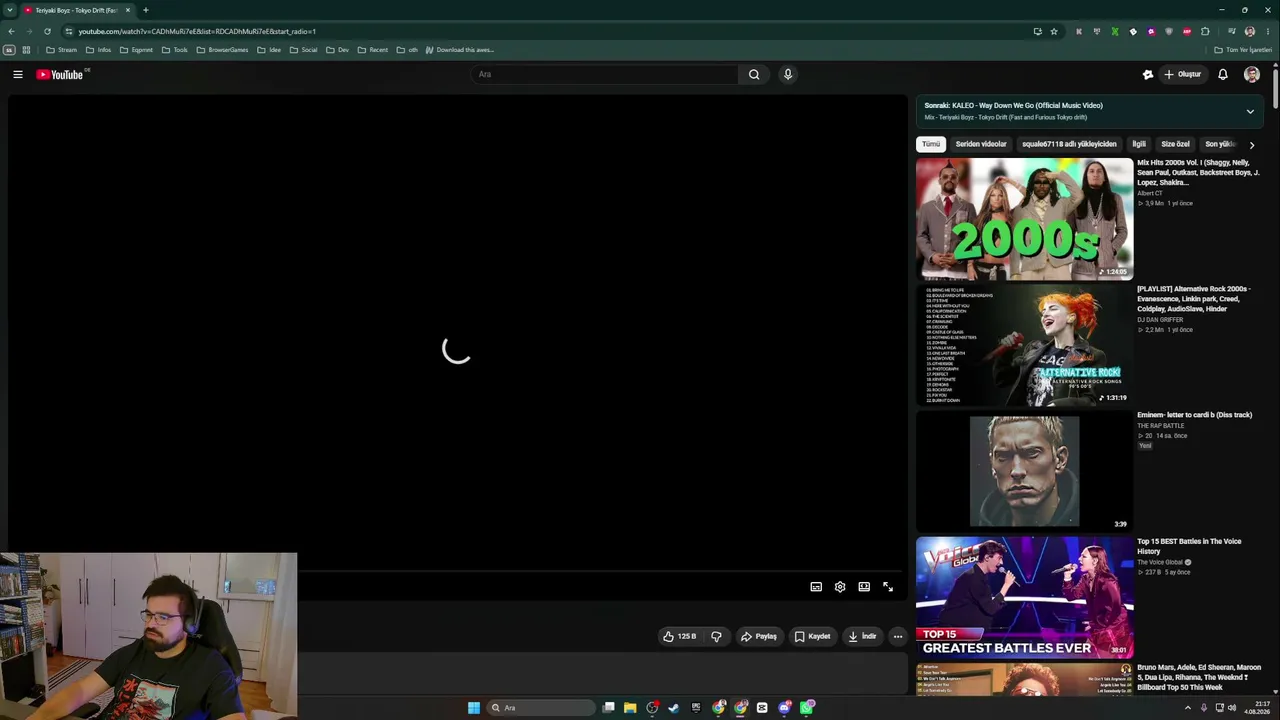Reload the page with the refresh icon
1280x720 pixels.
tap(47, 31)
